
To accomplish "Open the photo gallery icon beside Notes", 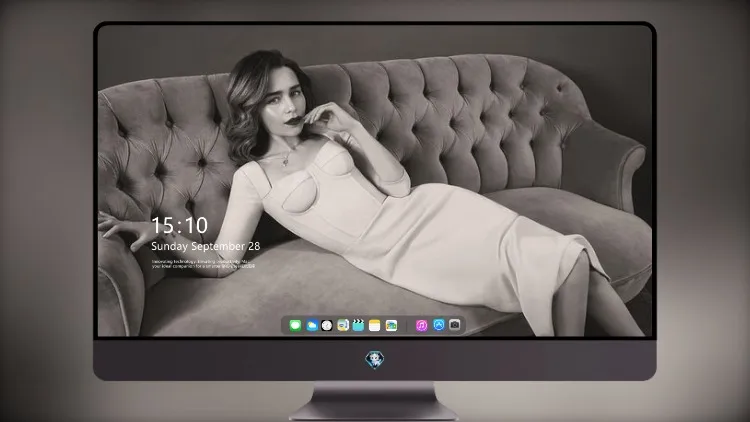I will [x=391, y=325].
